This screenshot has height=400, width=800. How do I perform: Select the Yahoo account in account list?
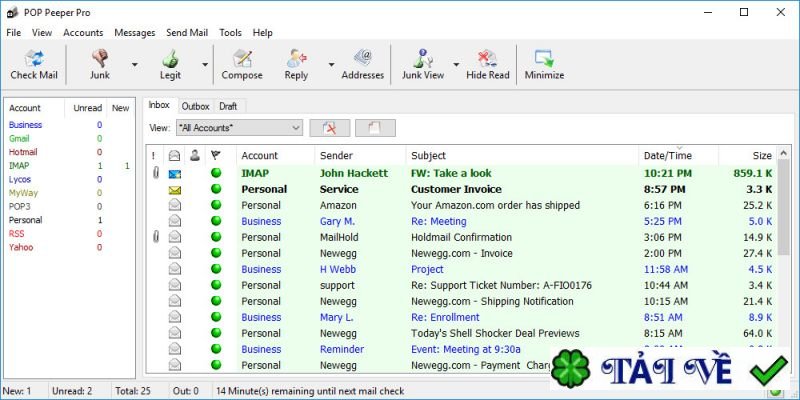click(21, 247)
